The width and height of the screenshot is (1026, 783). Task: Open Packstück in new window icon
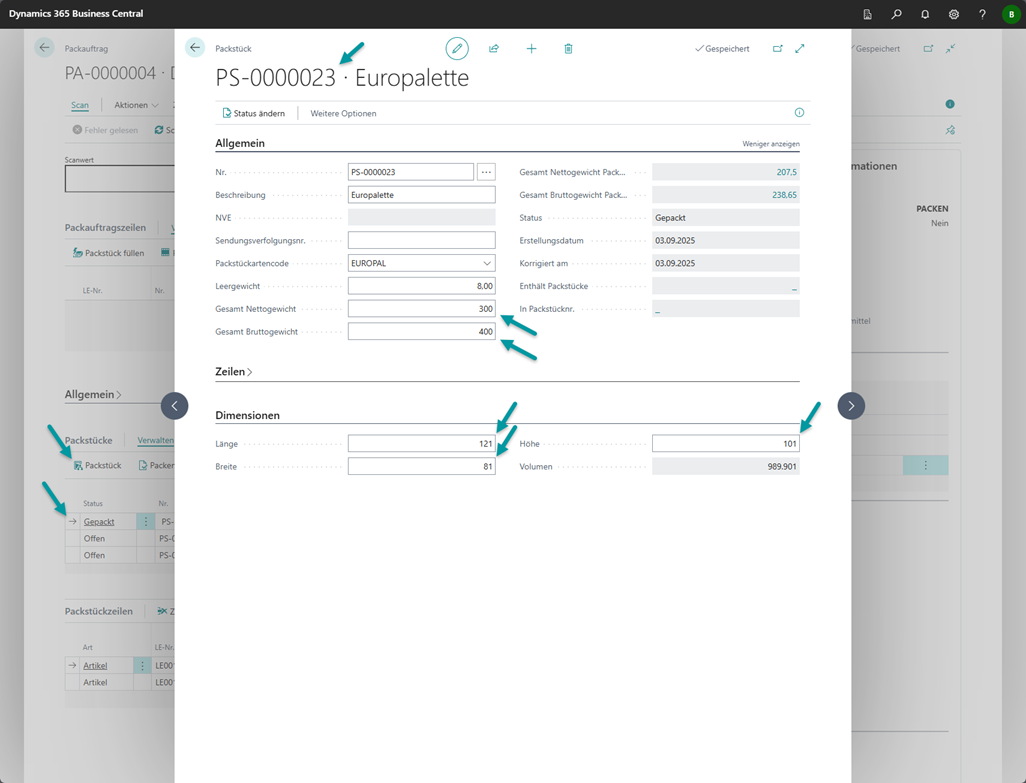pos(778,48)
